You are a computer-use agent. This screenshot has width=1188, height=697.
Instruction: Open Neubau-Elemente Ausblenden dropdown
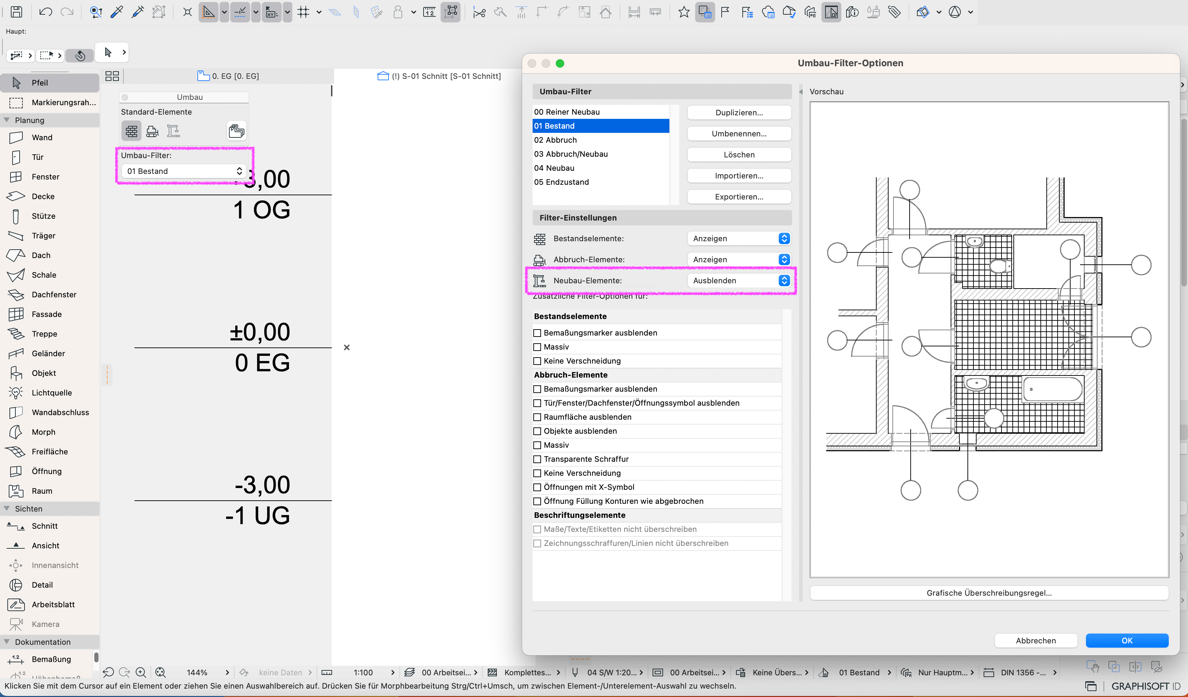(x=739, y=280)
